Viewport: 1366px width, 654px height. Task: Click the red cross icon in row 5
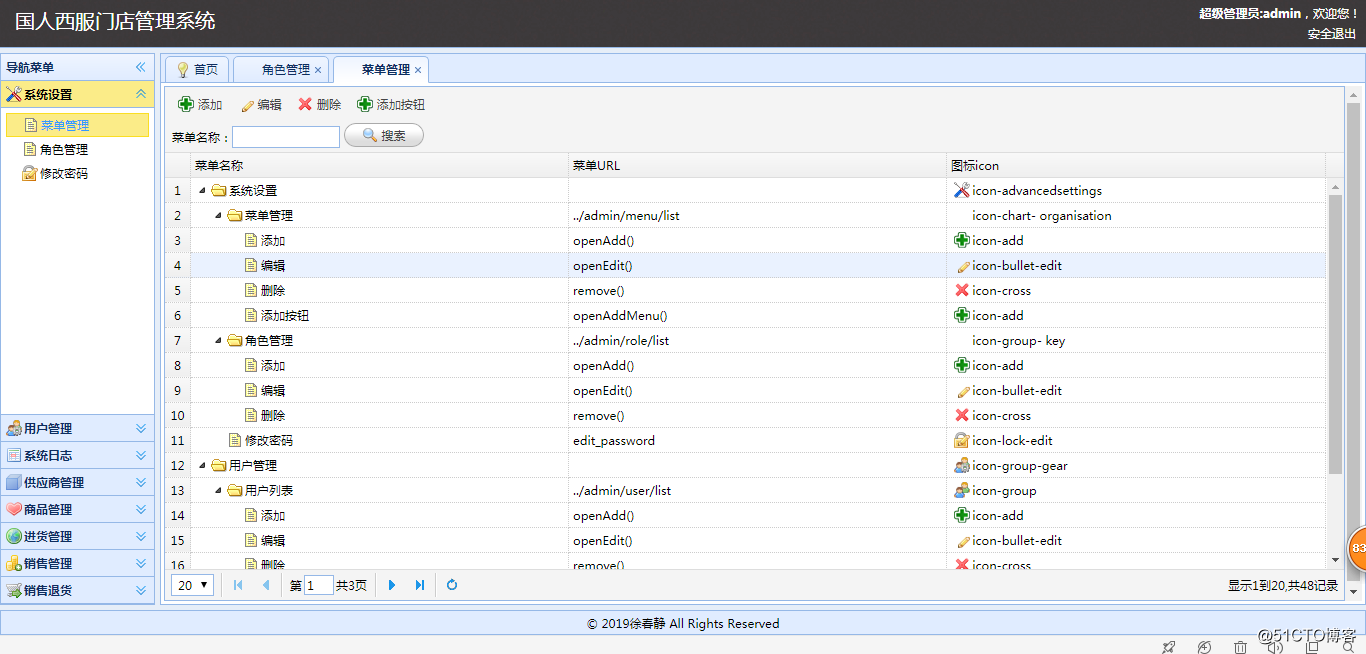click(x=962, y=290)
